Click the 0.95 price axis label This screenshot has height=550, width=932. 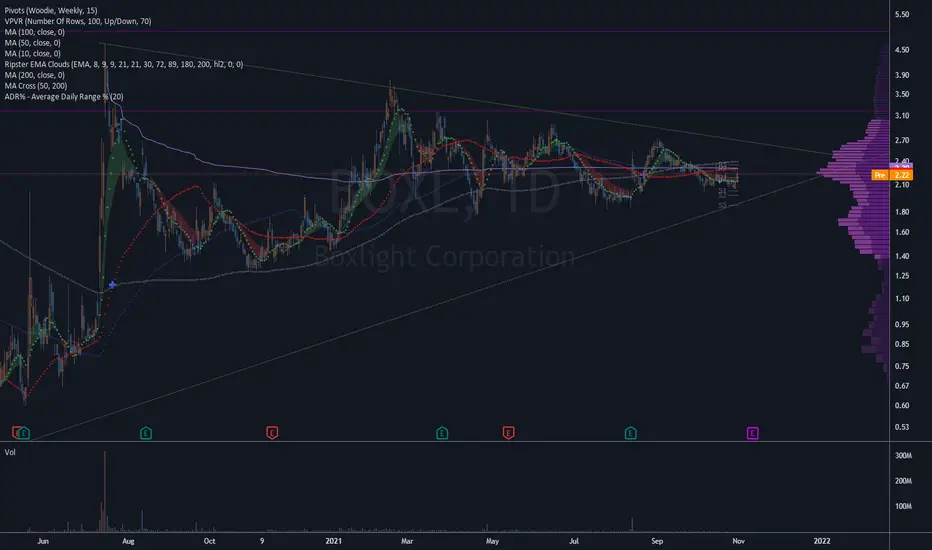click(x=902, y=324)
